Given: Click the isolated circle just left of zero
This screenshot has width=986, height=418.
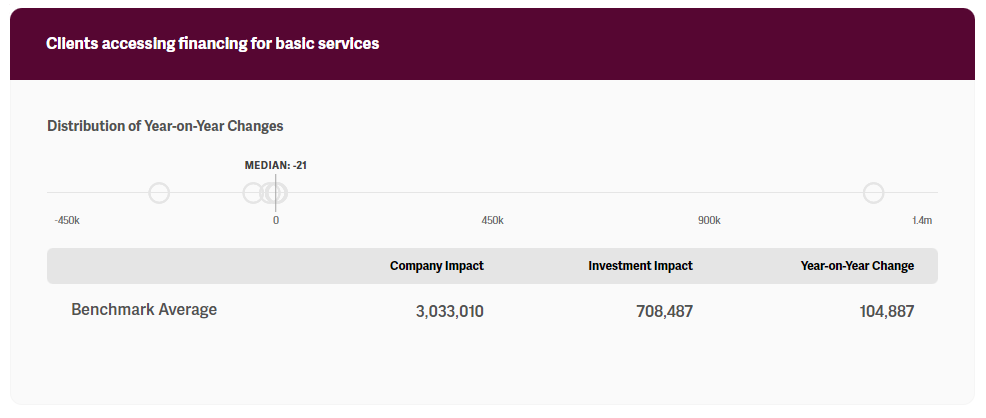Looking at the screenshot, I should point(253,193).
